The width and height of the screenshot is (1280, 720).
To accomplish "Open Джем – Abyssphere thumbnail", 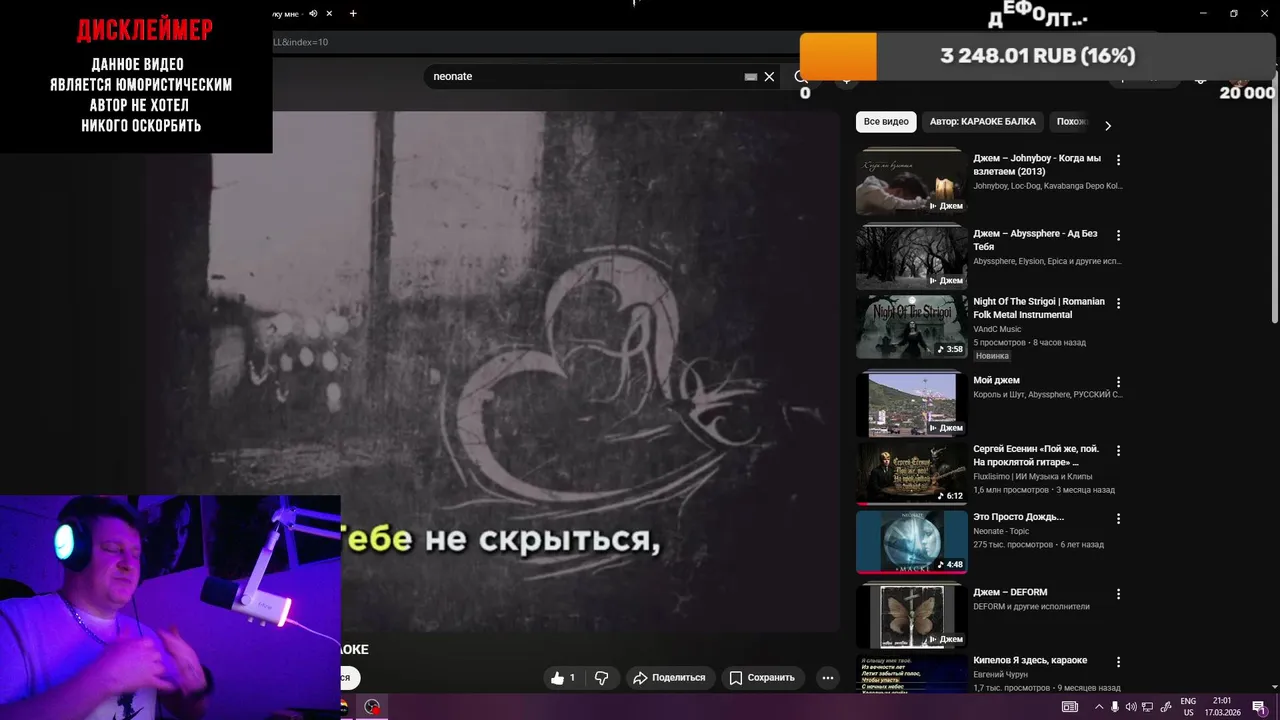I will (x=911, y=257).
